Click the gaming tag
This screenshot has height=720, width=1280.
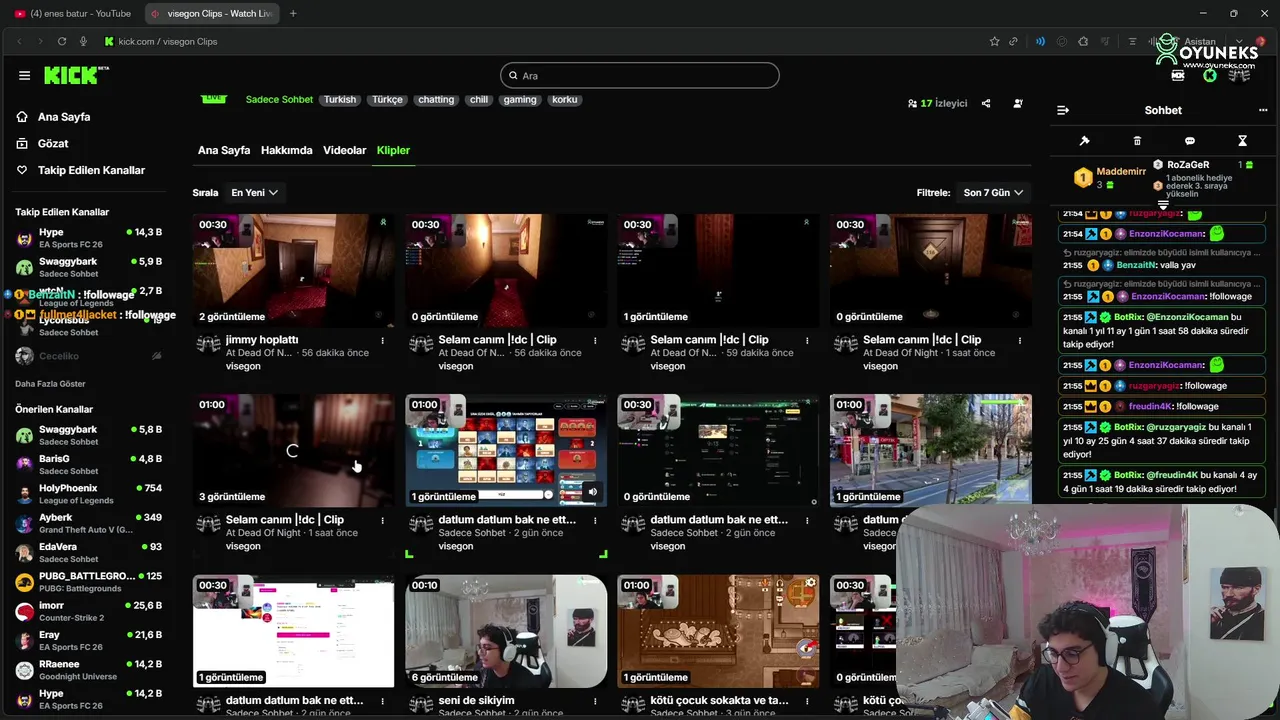coord(520,100)
